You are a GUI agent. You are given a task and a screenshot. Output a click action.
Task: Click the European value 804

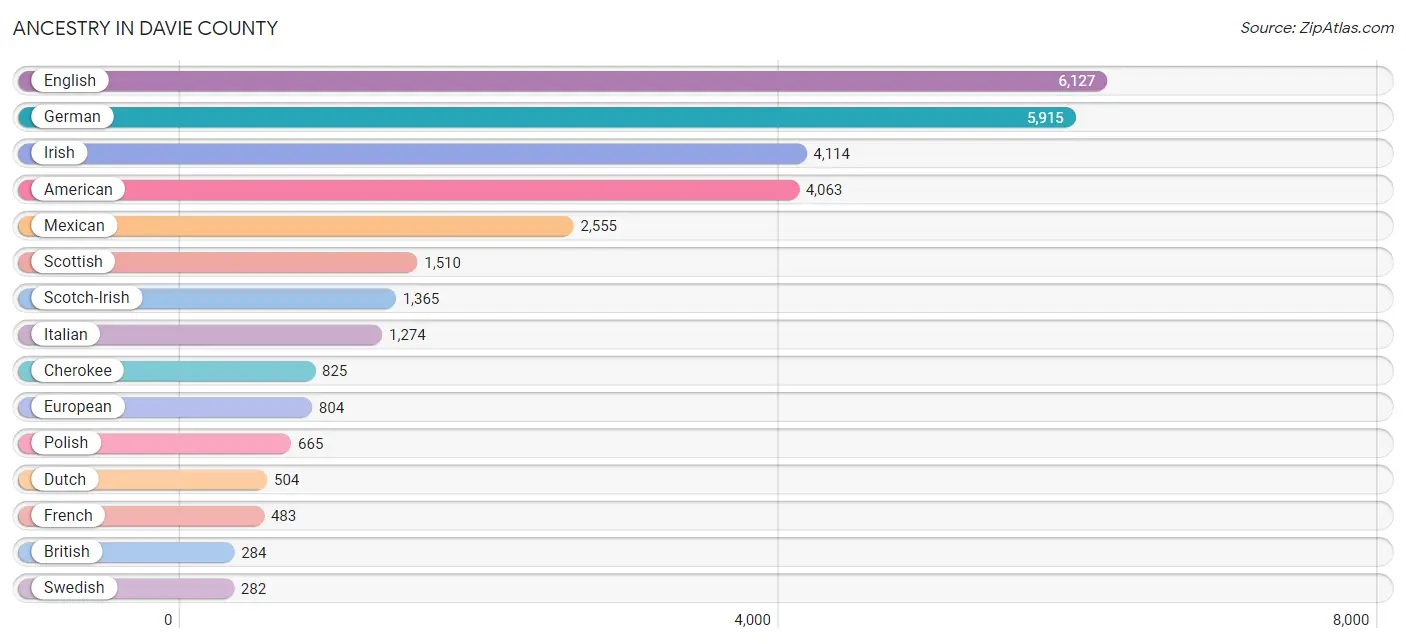332,407
